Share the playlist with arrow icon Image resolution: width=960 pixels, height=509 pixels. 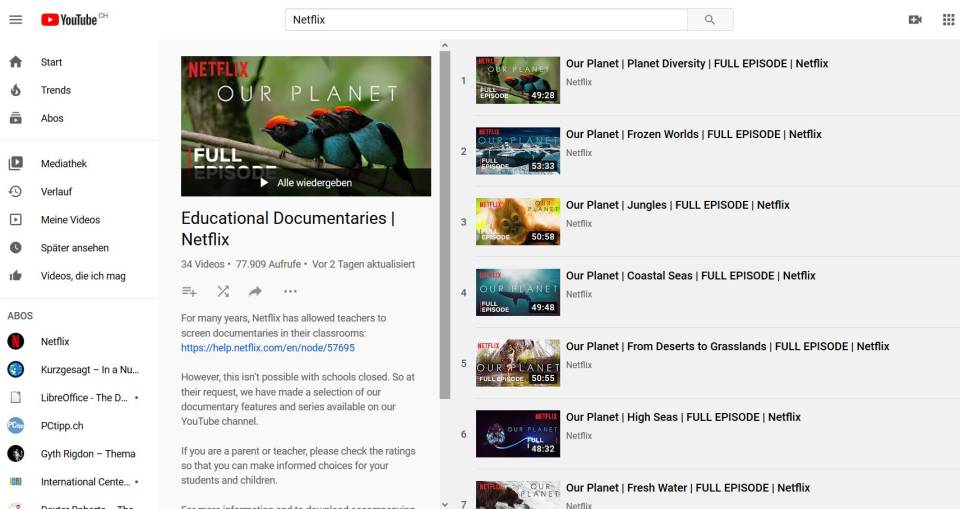click(255, 292)
